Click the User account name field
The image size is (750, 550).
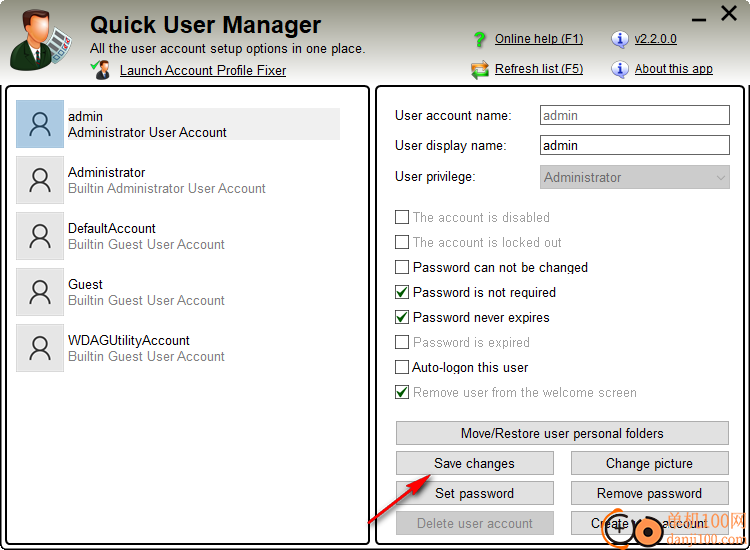635,115
